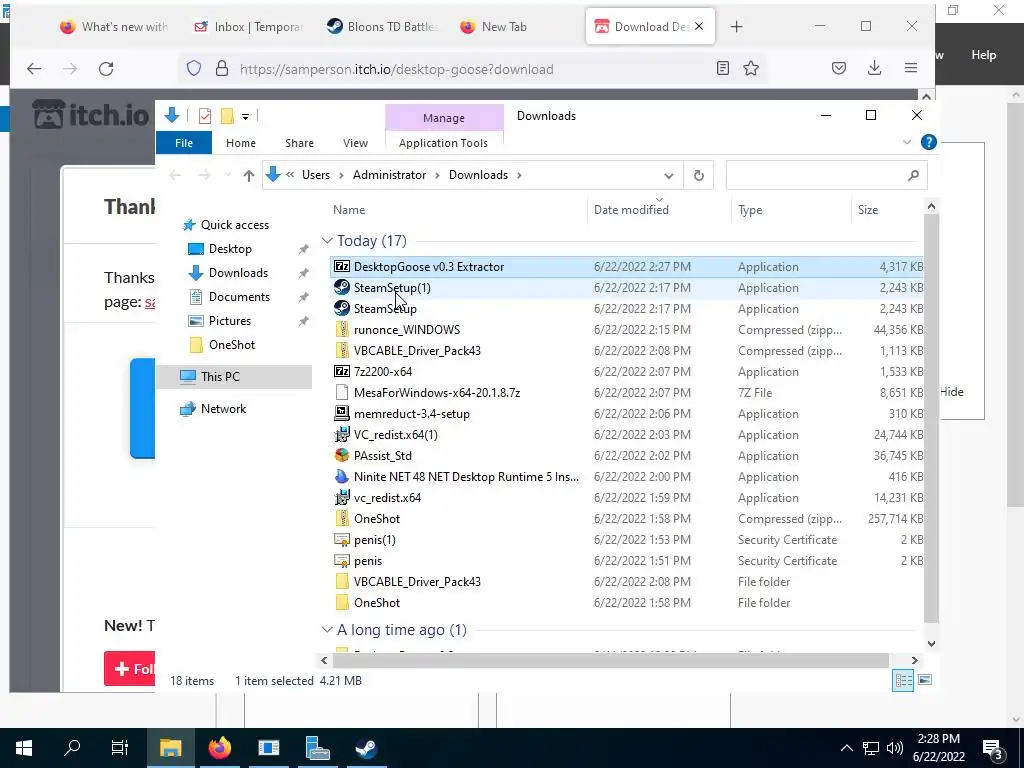
Task: Select the vc_redist.x64 installer icon
Action: tap(342, 498)
